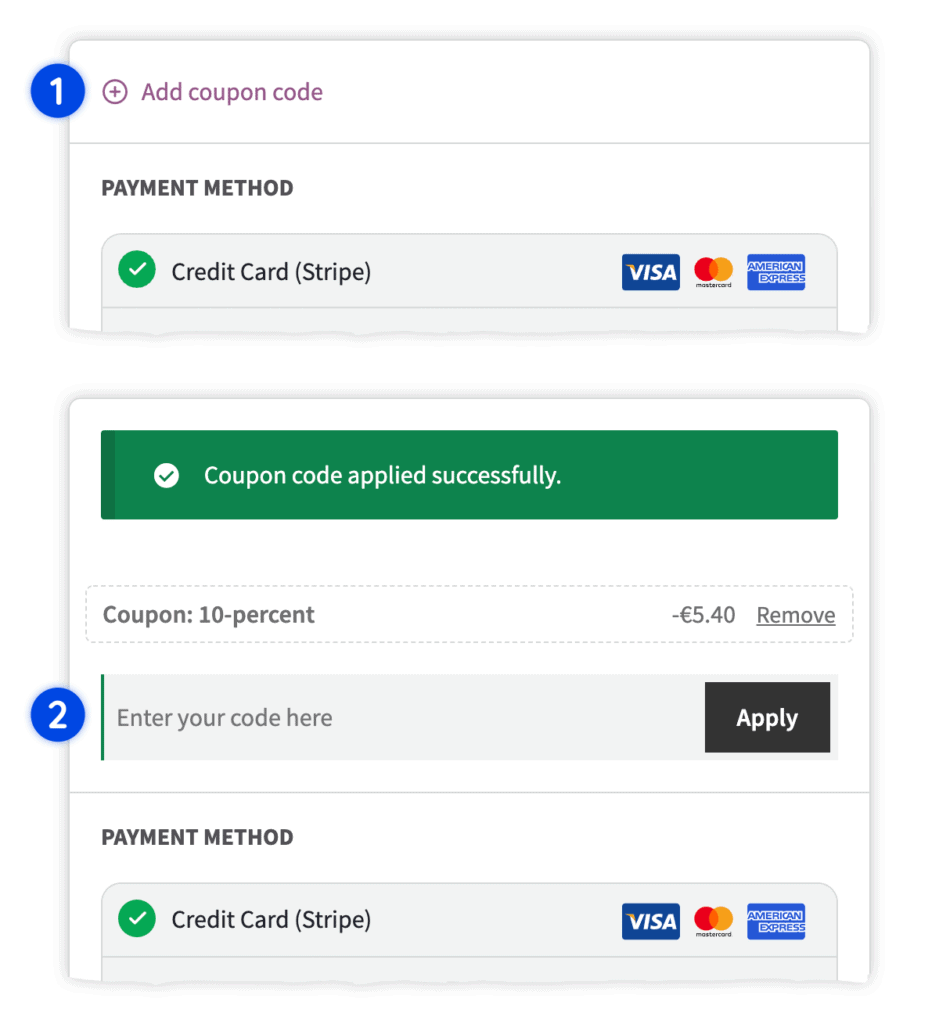Screen dimensions: 939x1024
Task: Click the Coupon: 10-percent label
Action: 208,615
